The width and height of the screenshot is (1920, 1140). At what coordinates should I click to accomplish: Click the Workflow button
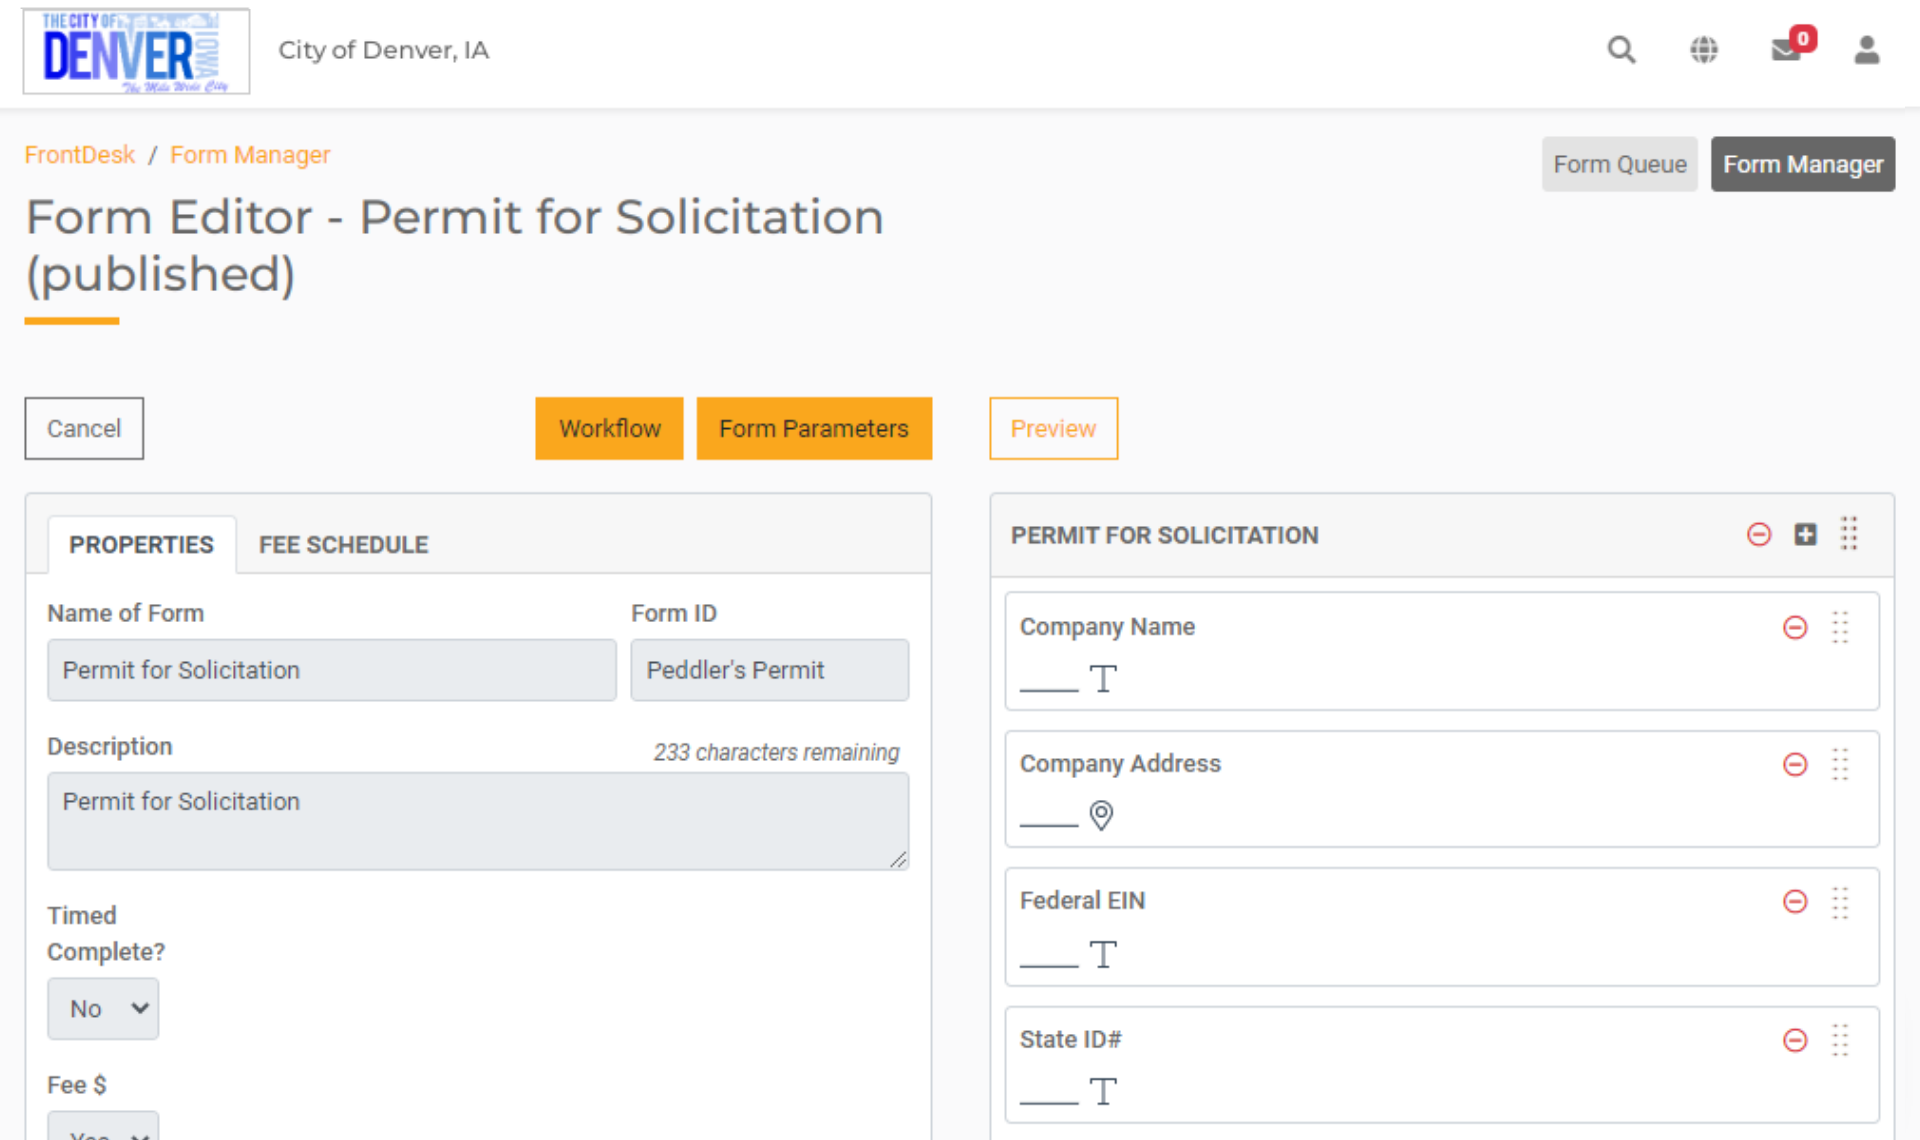(x=608, y=428)
